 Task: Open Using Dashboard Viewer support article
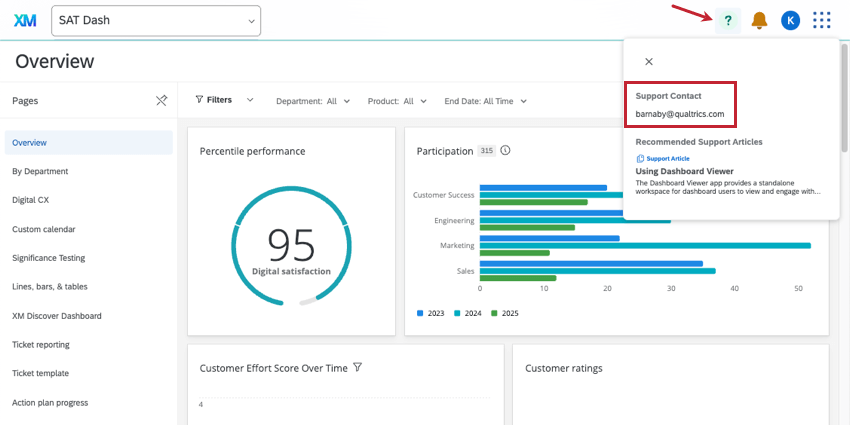click(685, 171)
